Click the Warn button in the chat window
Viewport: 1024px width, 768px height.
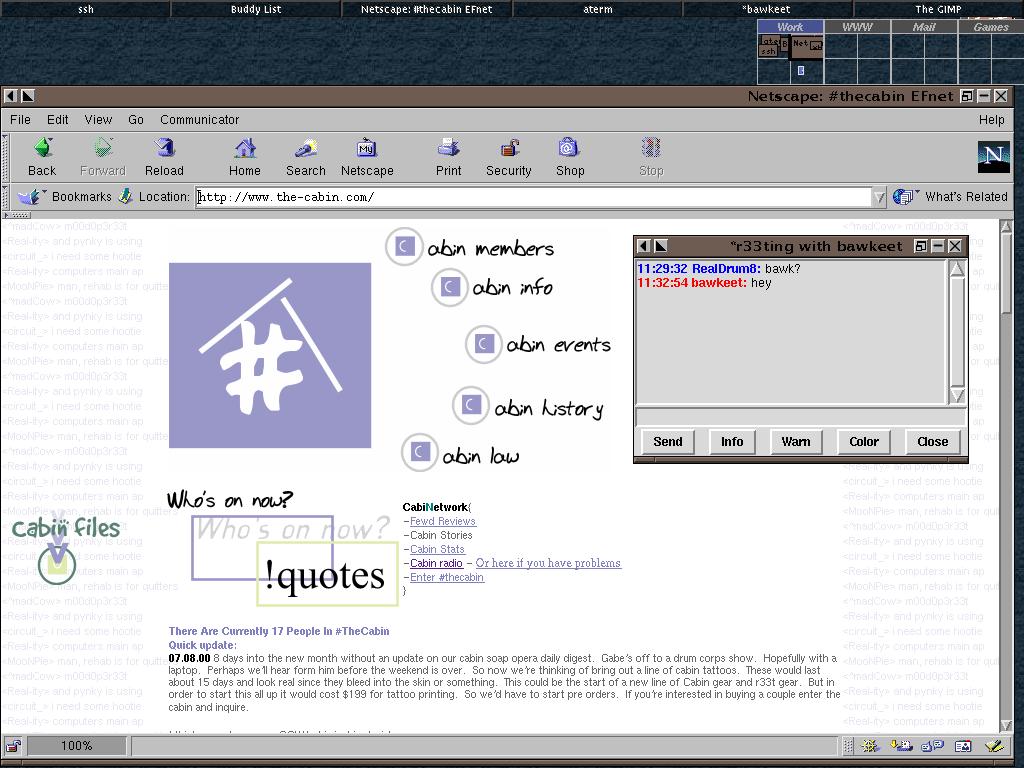click(x=796, y=441)
